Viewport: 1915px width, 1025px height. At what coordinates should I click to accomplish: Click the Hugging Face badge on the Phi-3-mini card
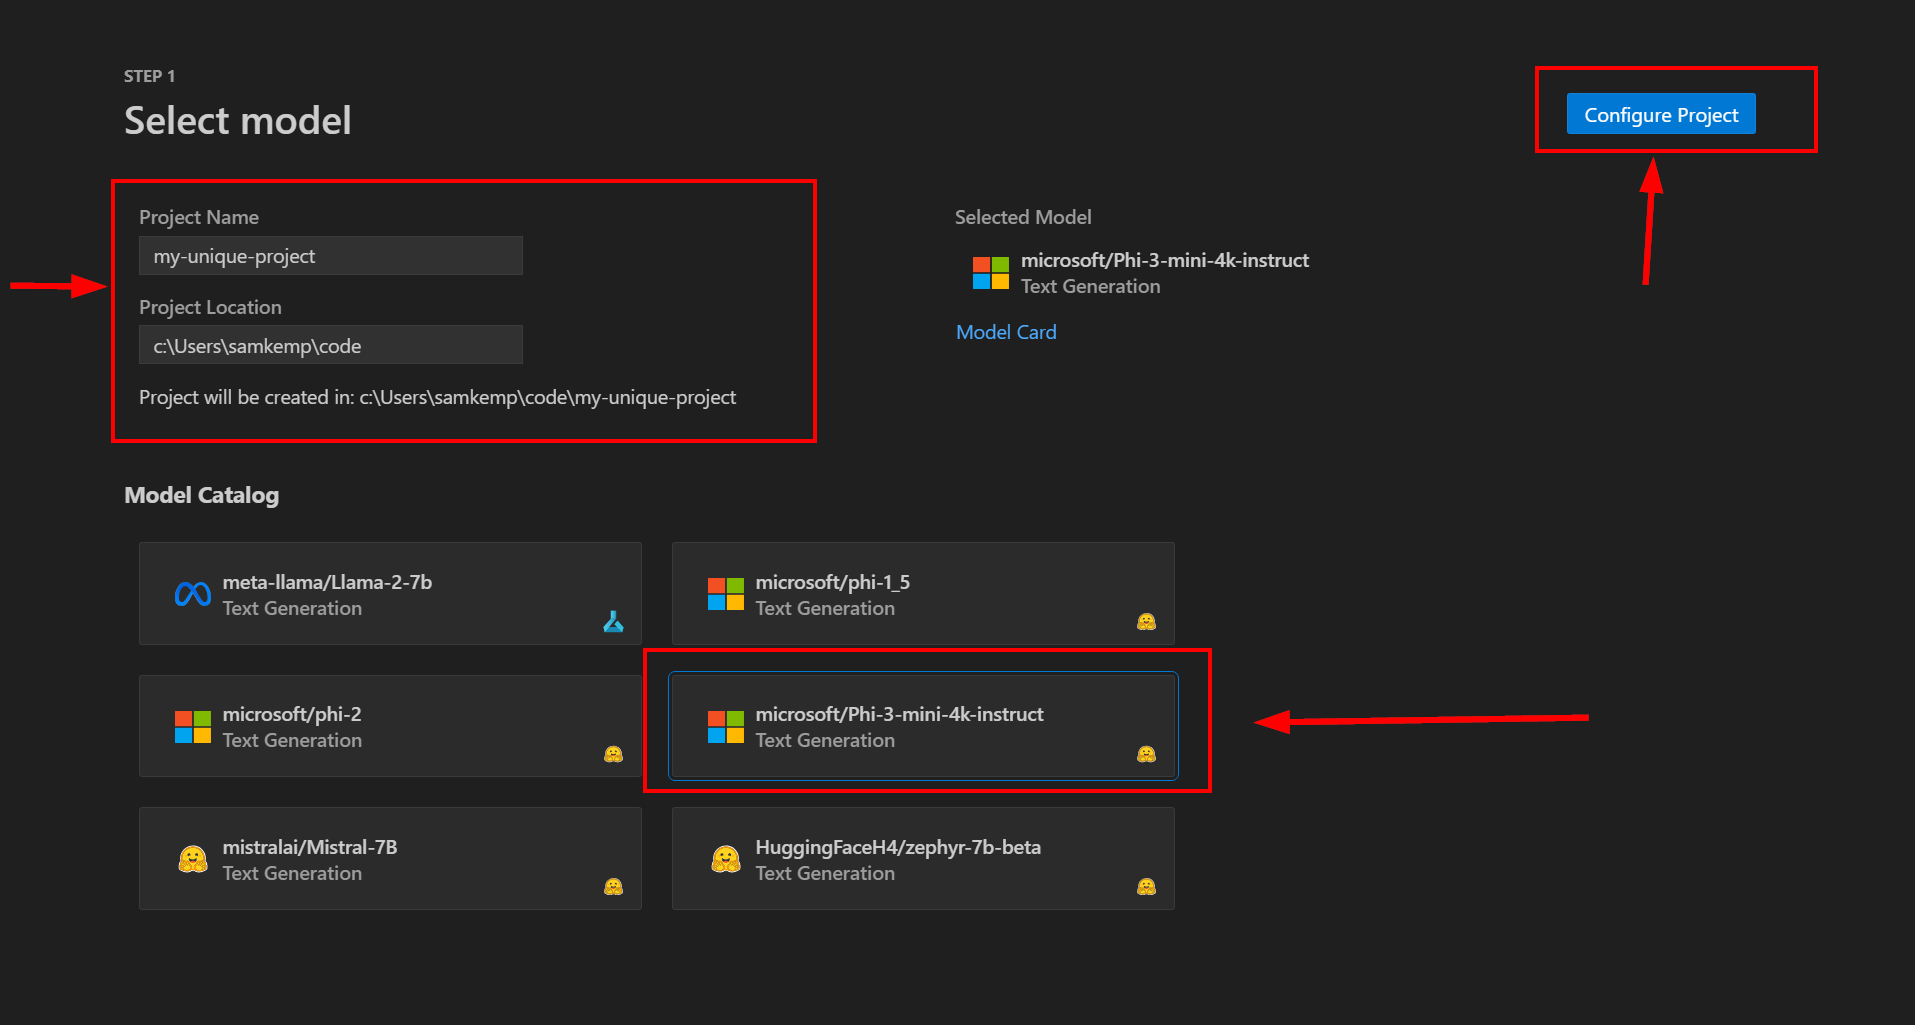click(1146, 753)
